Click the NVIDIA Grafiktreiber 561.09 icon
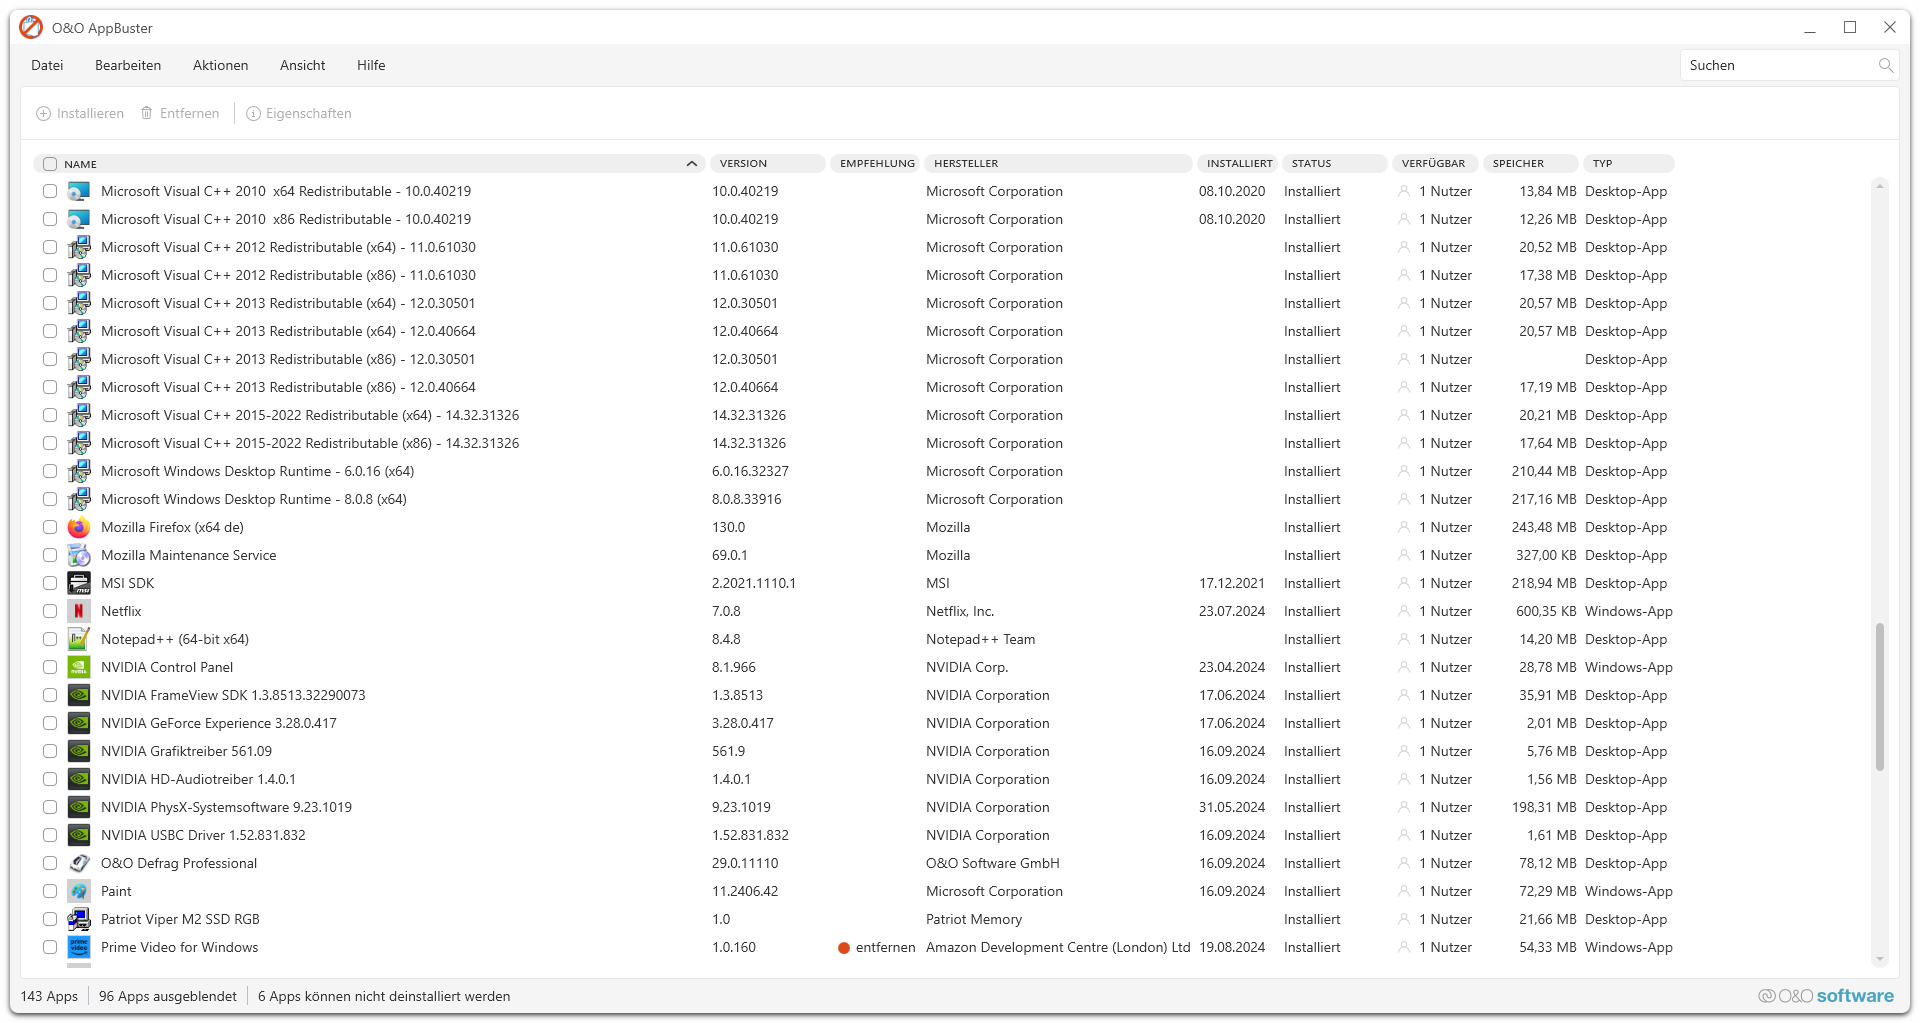The image size is (1920, 1023). pos(79,751)
